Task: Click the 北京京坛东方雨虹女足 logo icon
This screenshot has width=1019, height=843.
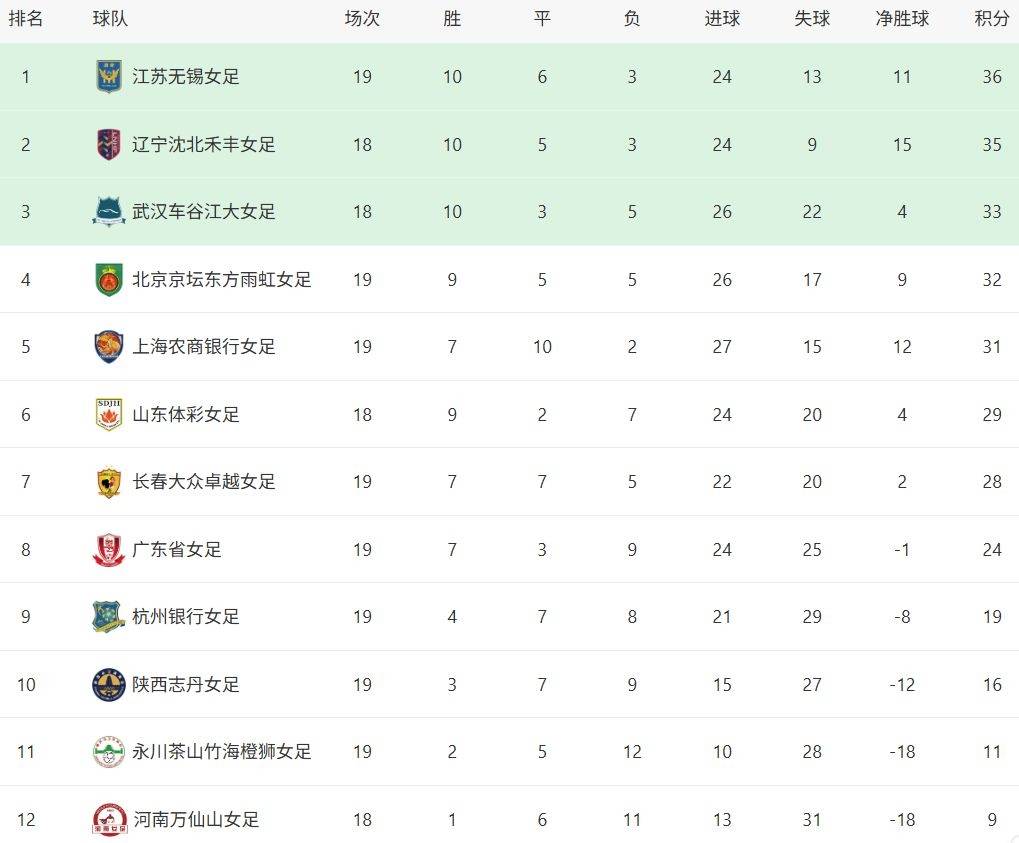Action: (x=109, y=280)
